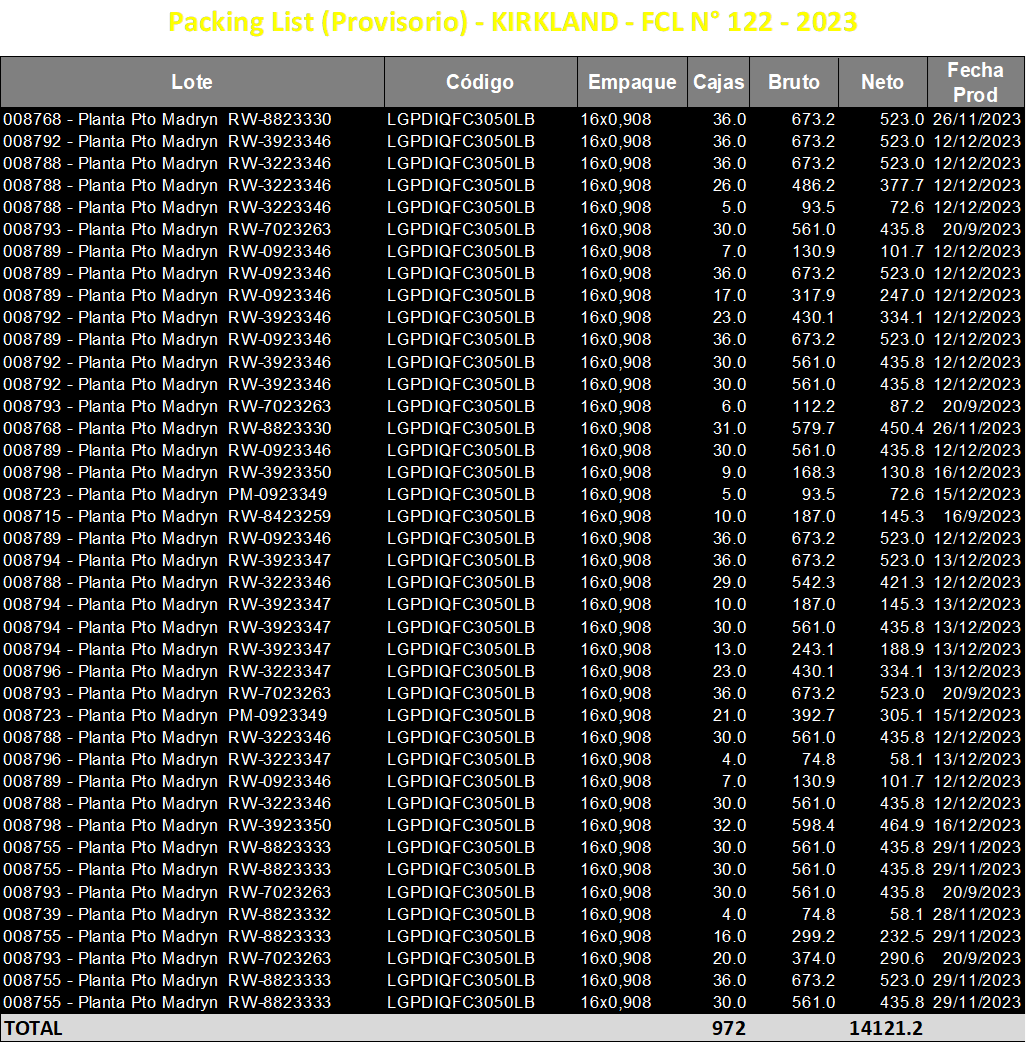The image size is (1026, 1043).
Task: Select the production date 28/11/2023
Action: coord(977,914)
